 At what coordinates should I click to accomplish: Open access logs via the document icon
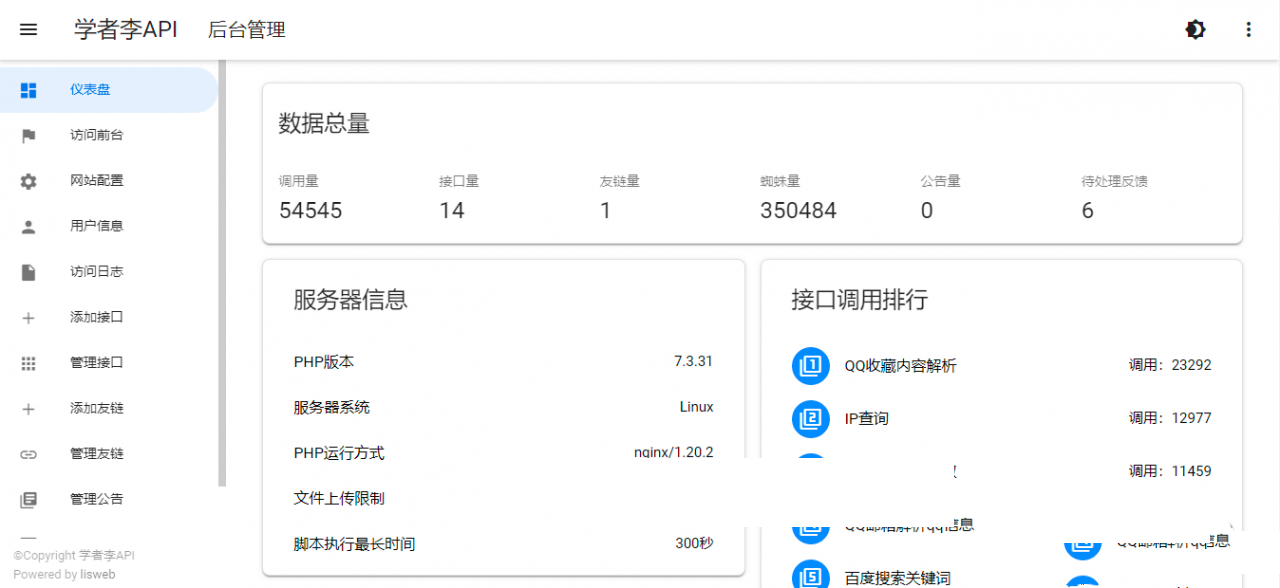28,271
